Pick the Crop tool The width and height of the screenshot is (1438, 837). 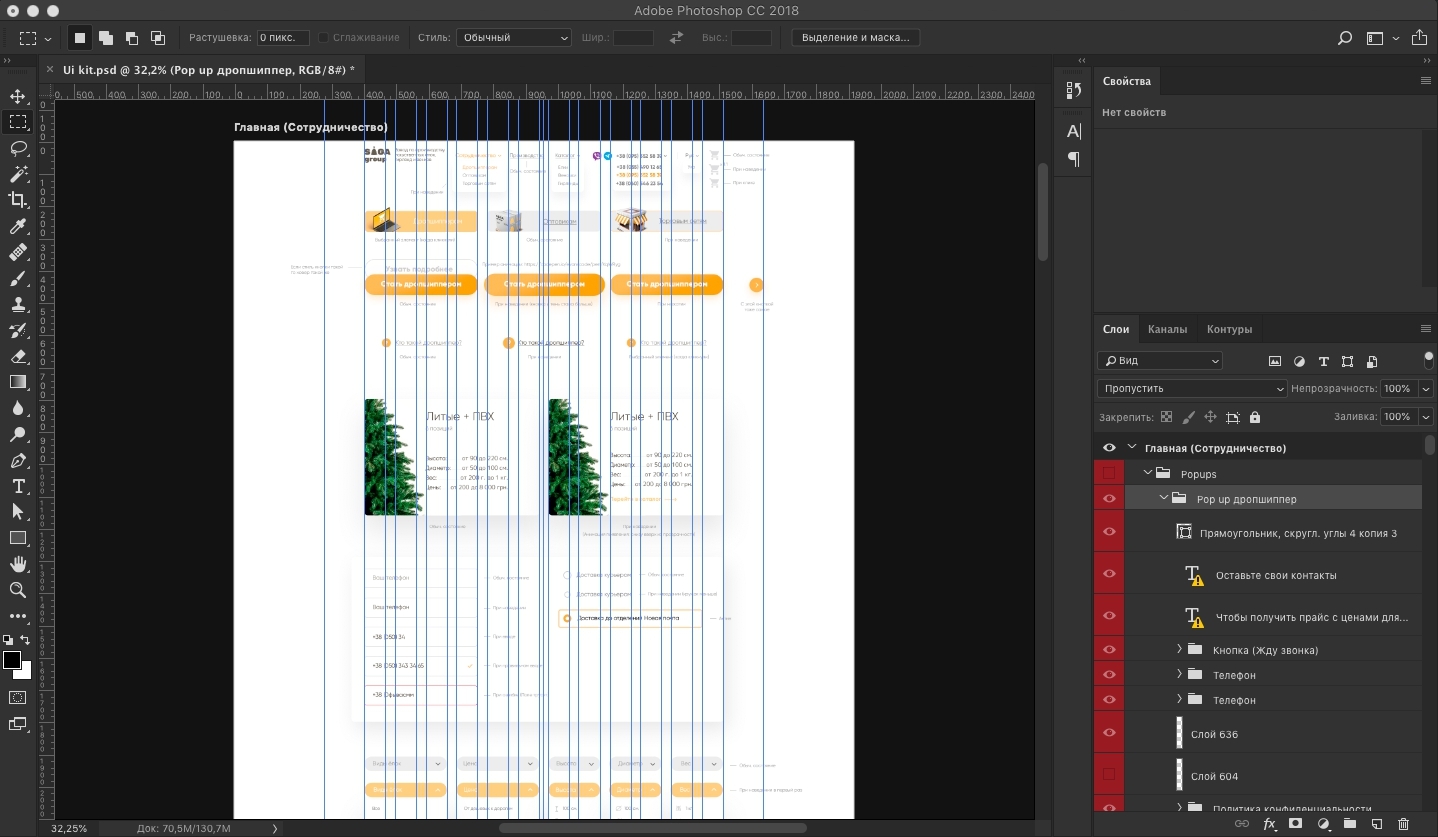tap(18, 200)
